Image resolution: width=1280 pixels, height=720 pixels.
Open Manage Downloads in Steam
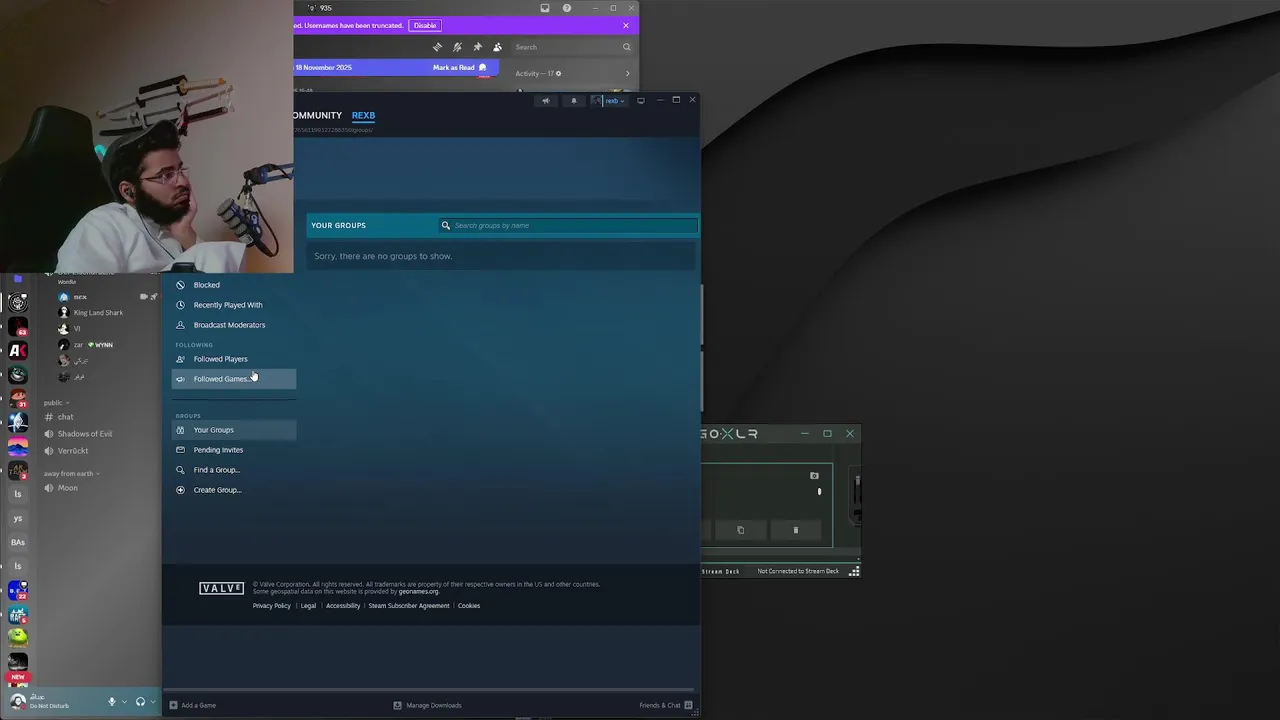click(x=428, y=705)
